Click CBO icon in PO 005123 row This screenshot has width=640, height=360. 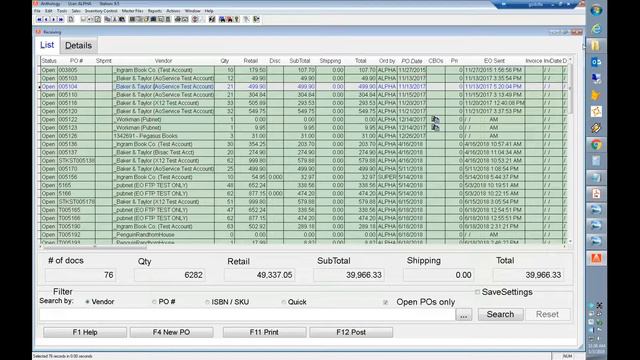coord(436,128)
